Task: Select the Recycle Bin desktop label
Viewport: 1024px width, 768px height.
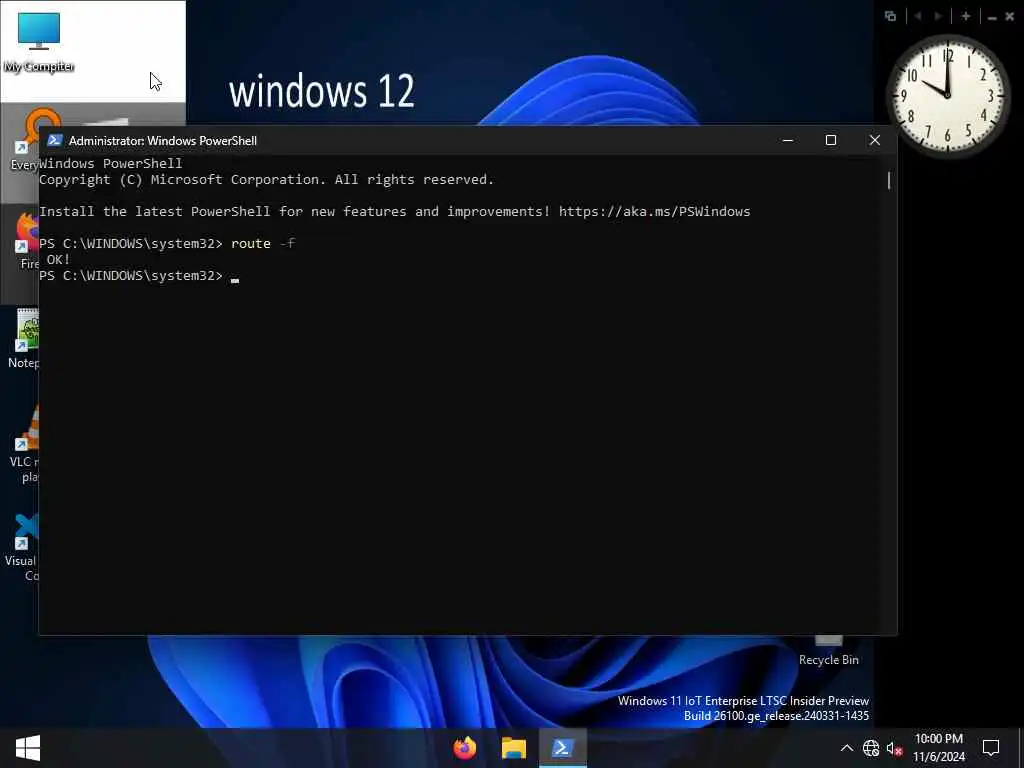Action: tap(828, 660)
